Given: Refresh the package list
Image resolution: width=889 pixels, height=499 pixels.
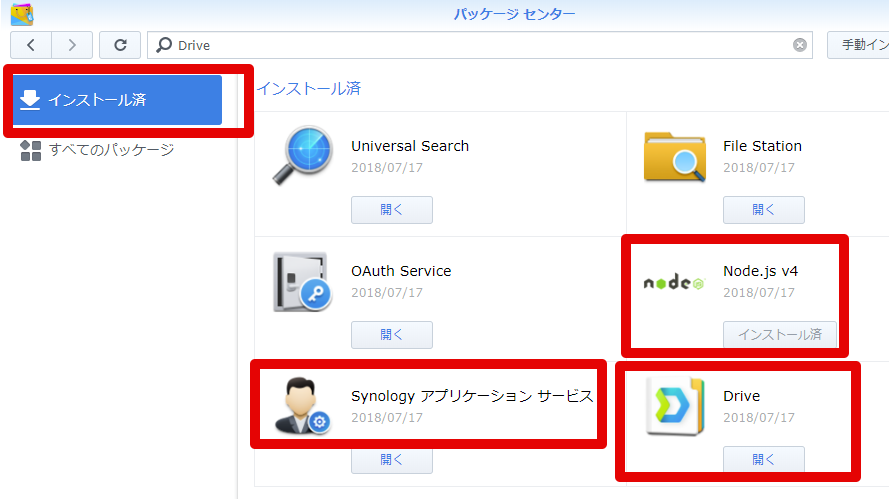Looking at the screenshot, I should point(120,45).
